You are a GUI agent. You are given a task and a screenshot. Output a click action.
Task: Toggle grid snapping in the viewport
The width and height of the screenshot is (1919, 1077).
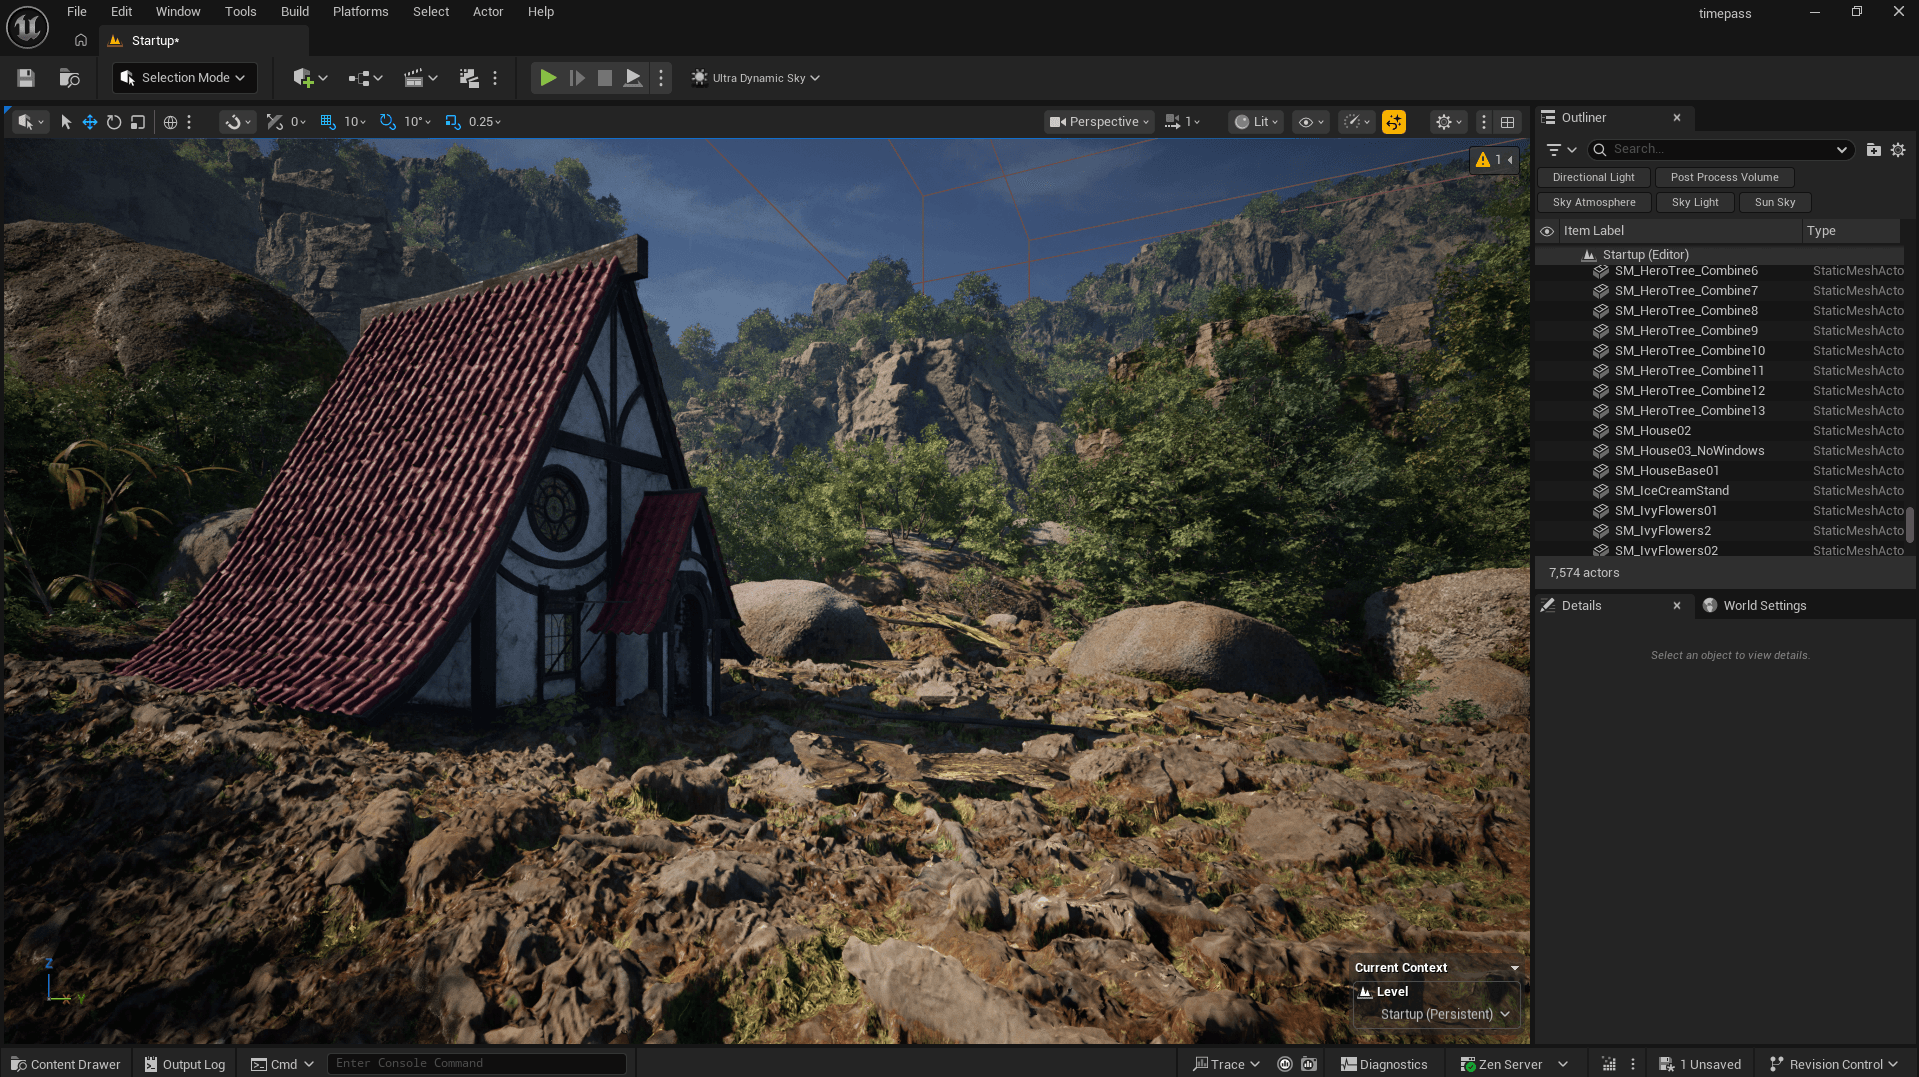(x=328, y=122)
